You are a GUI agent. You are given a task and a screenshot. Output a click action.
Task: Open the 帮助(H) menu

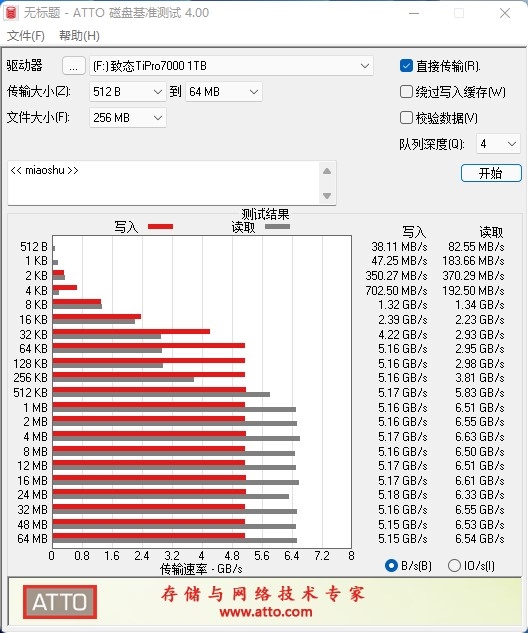[80, 36]
